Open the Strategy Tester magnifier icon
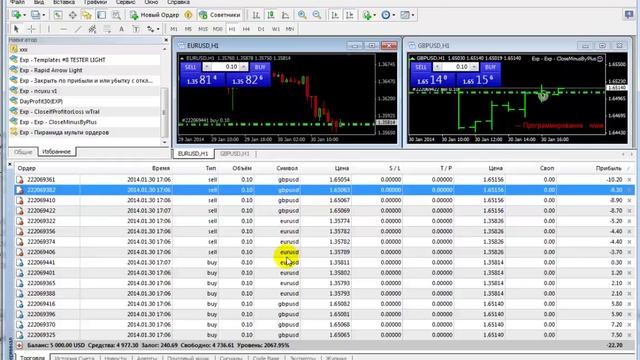The height and width of the screenshot is (360, 640). pyautogui.click(x=116, y=15)
